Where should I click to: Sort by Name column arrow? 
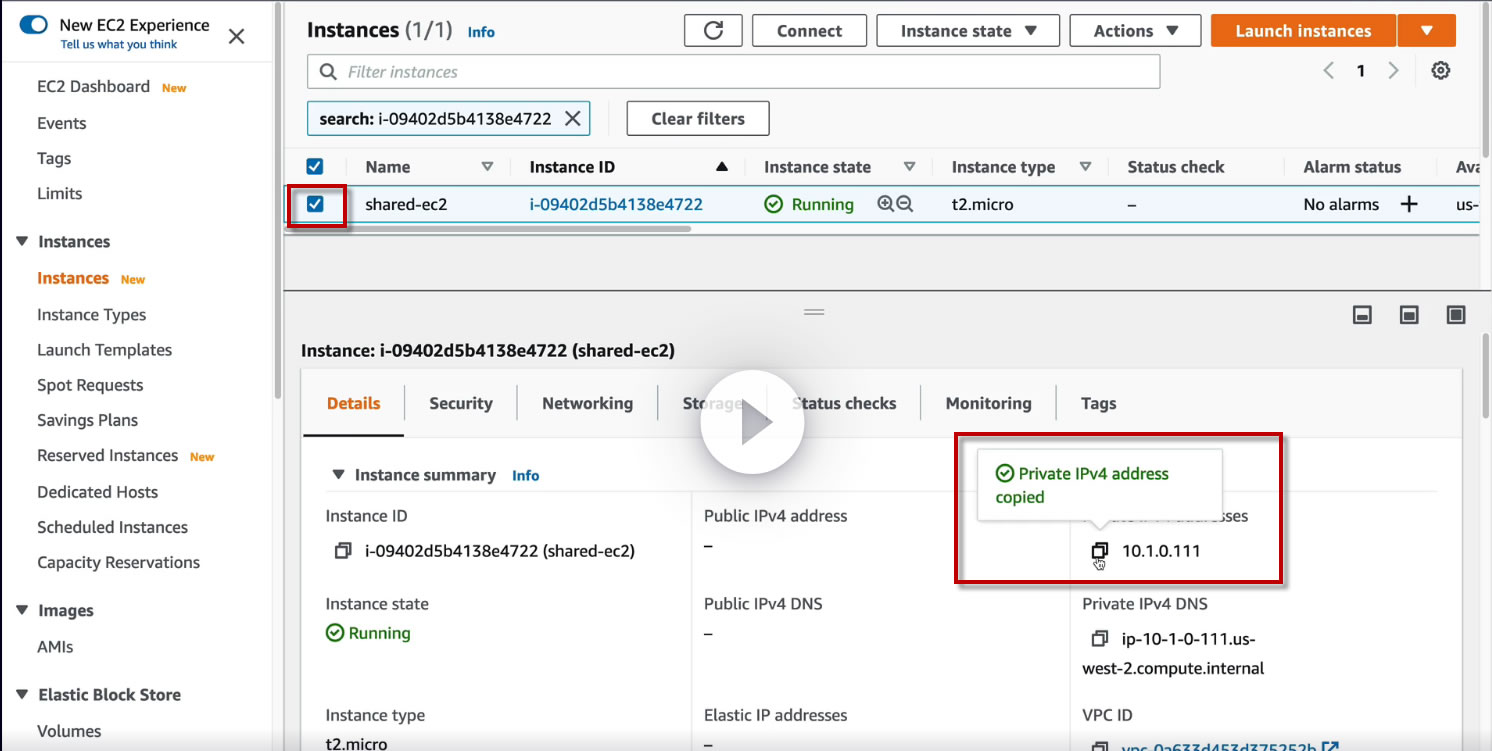click(x=487, y=167)
